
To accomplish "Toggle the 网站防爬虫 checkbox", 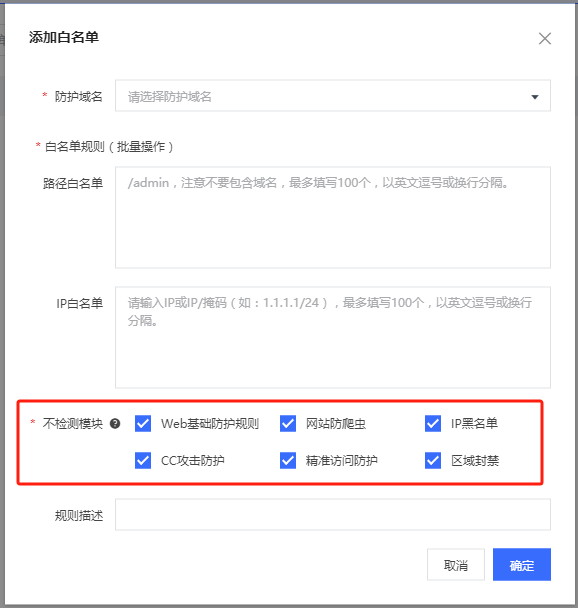I will click(288, 423).
